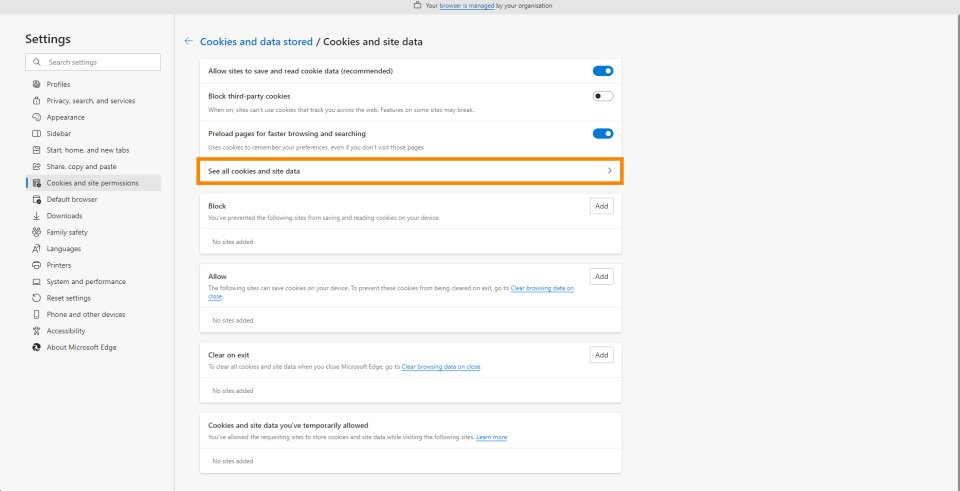
Task: Go to System and performance settings
Action: (86, 282)
